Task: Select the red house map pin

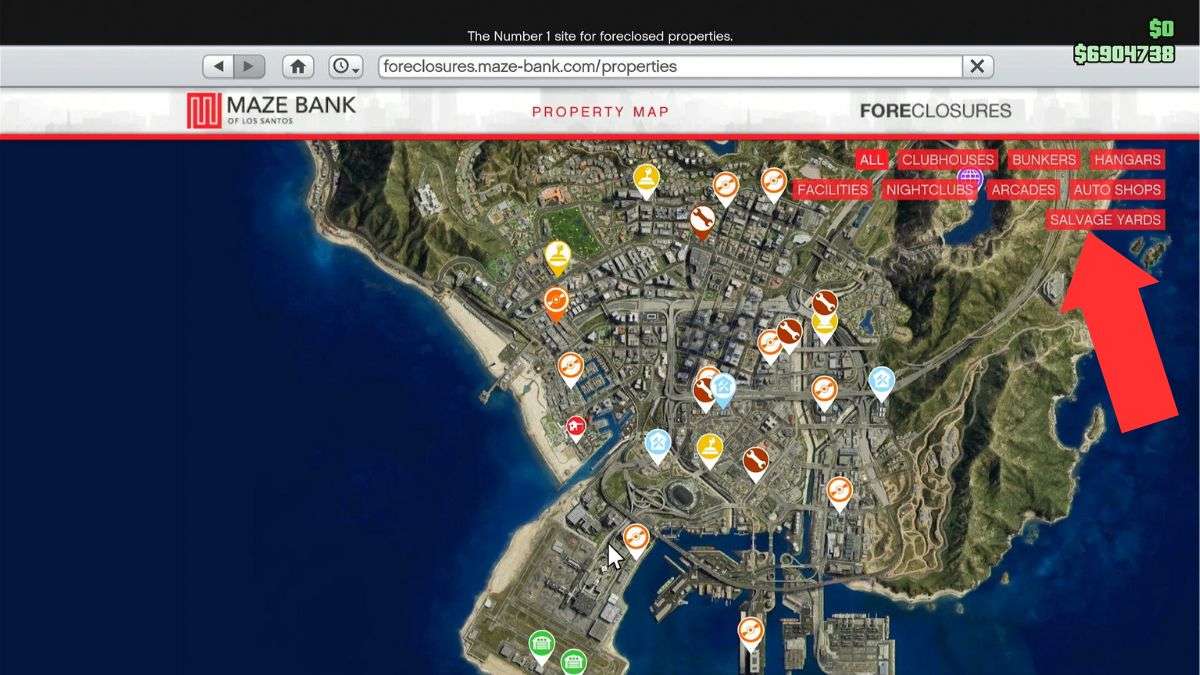Action: click(576, 426)
